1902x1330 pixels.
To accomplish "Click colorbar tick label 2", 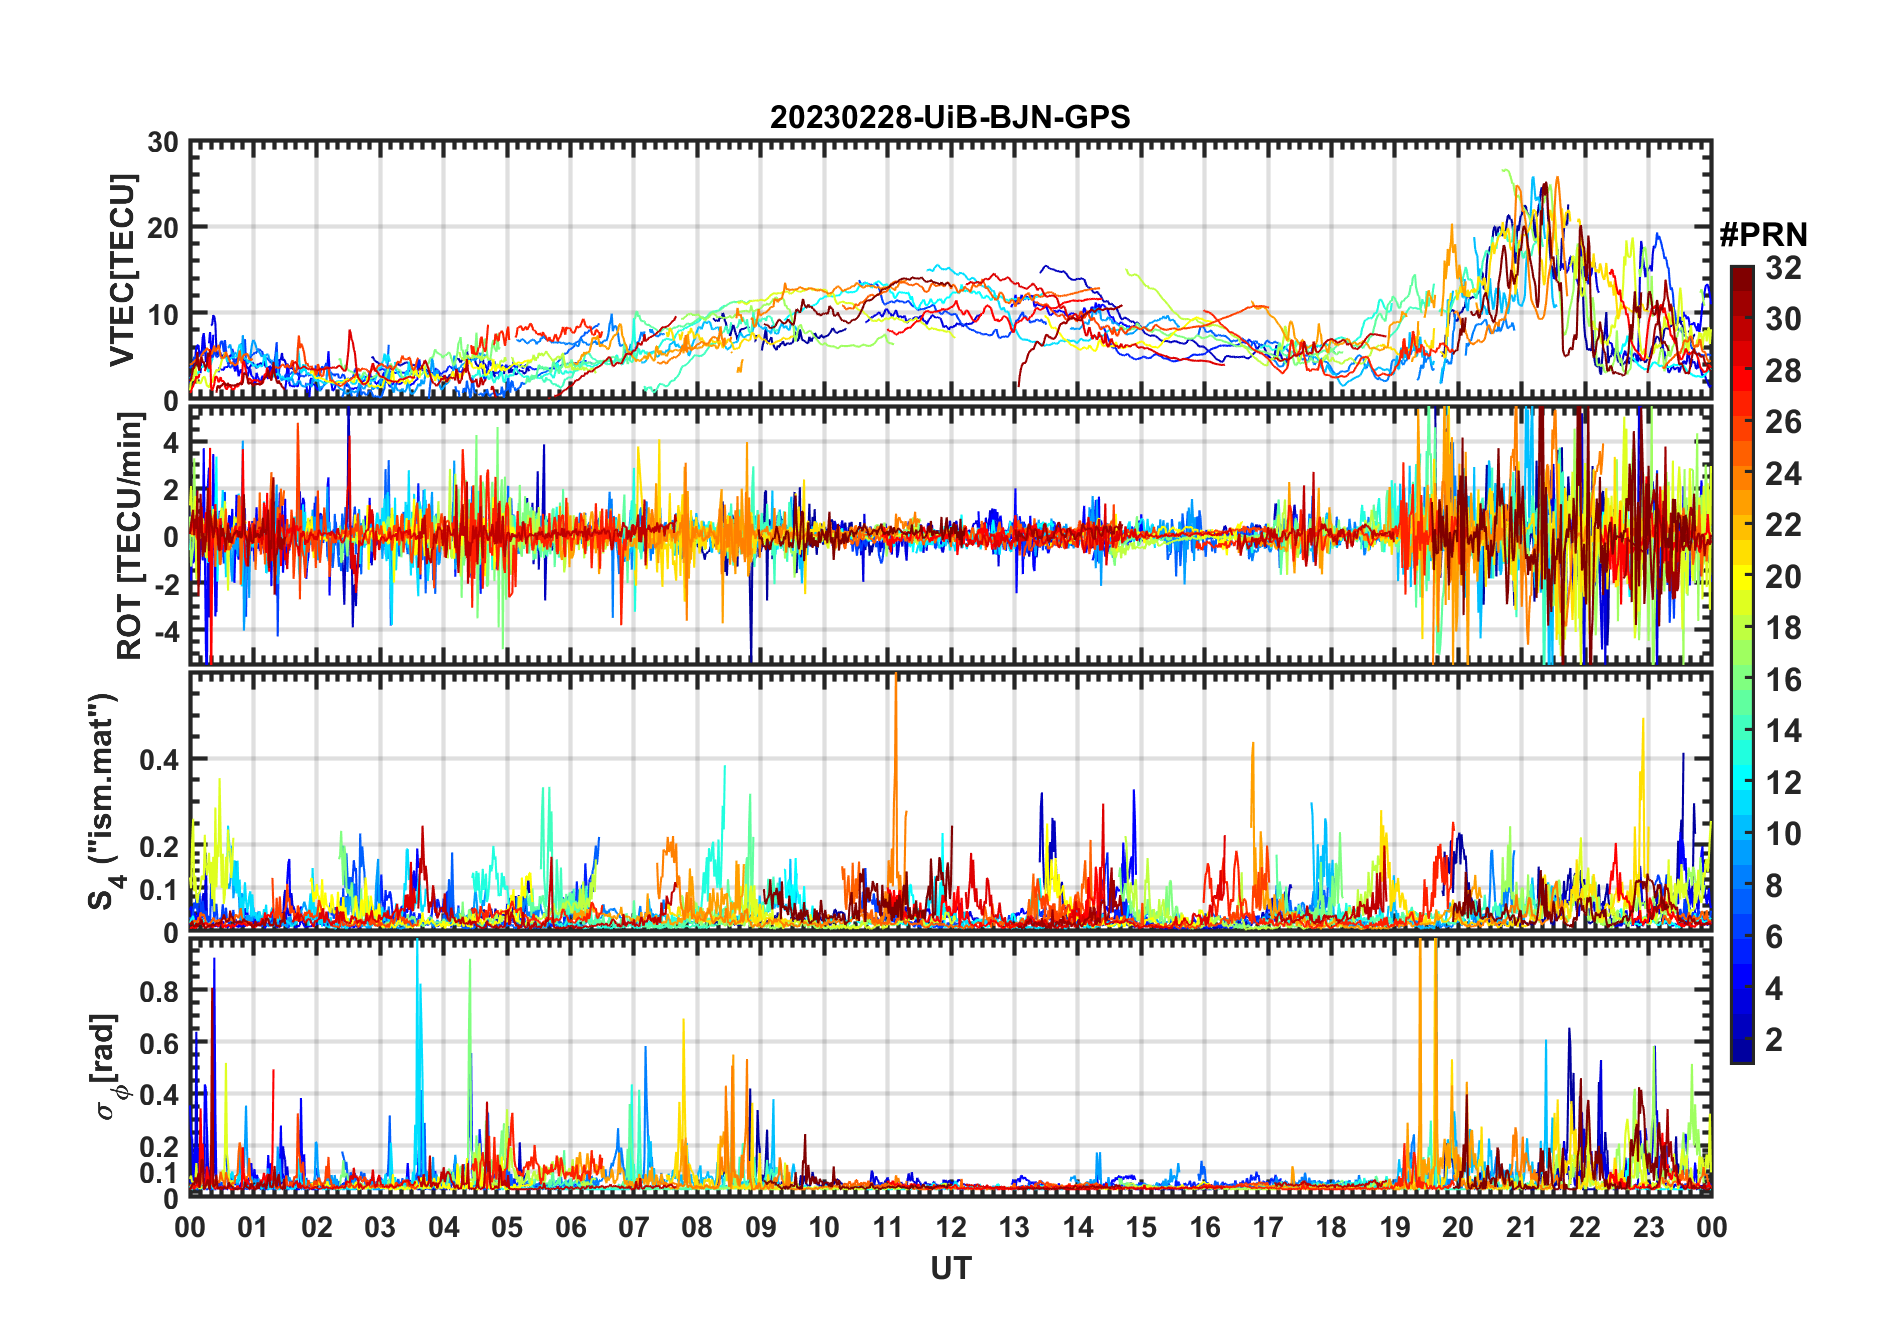I will click(x=1774, y=1040).
